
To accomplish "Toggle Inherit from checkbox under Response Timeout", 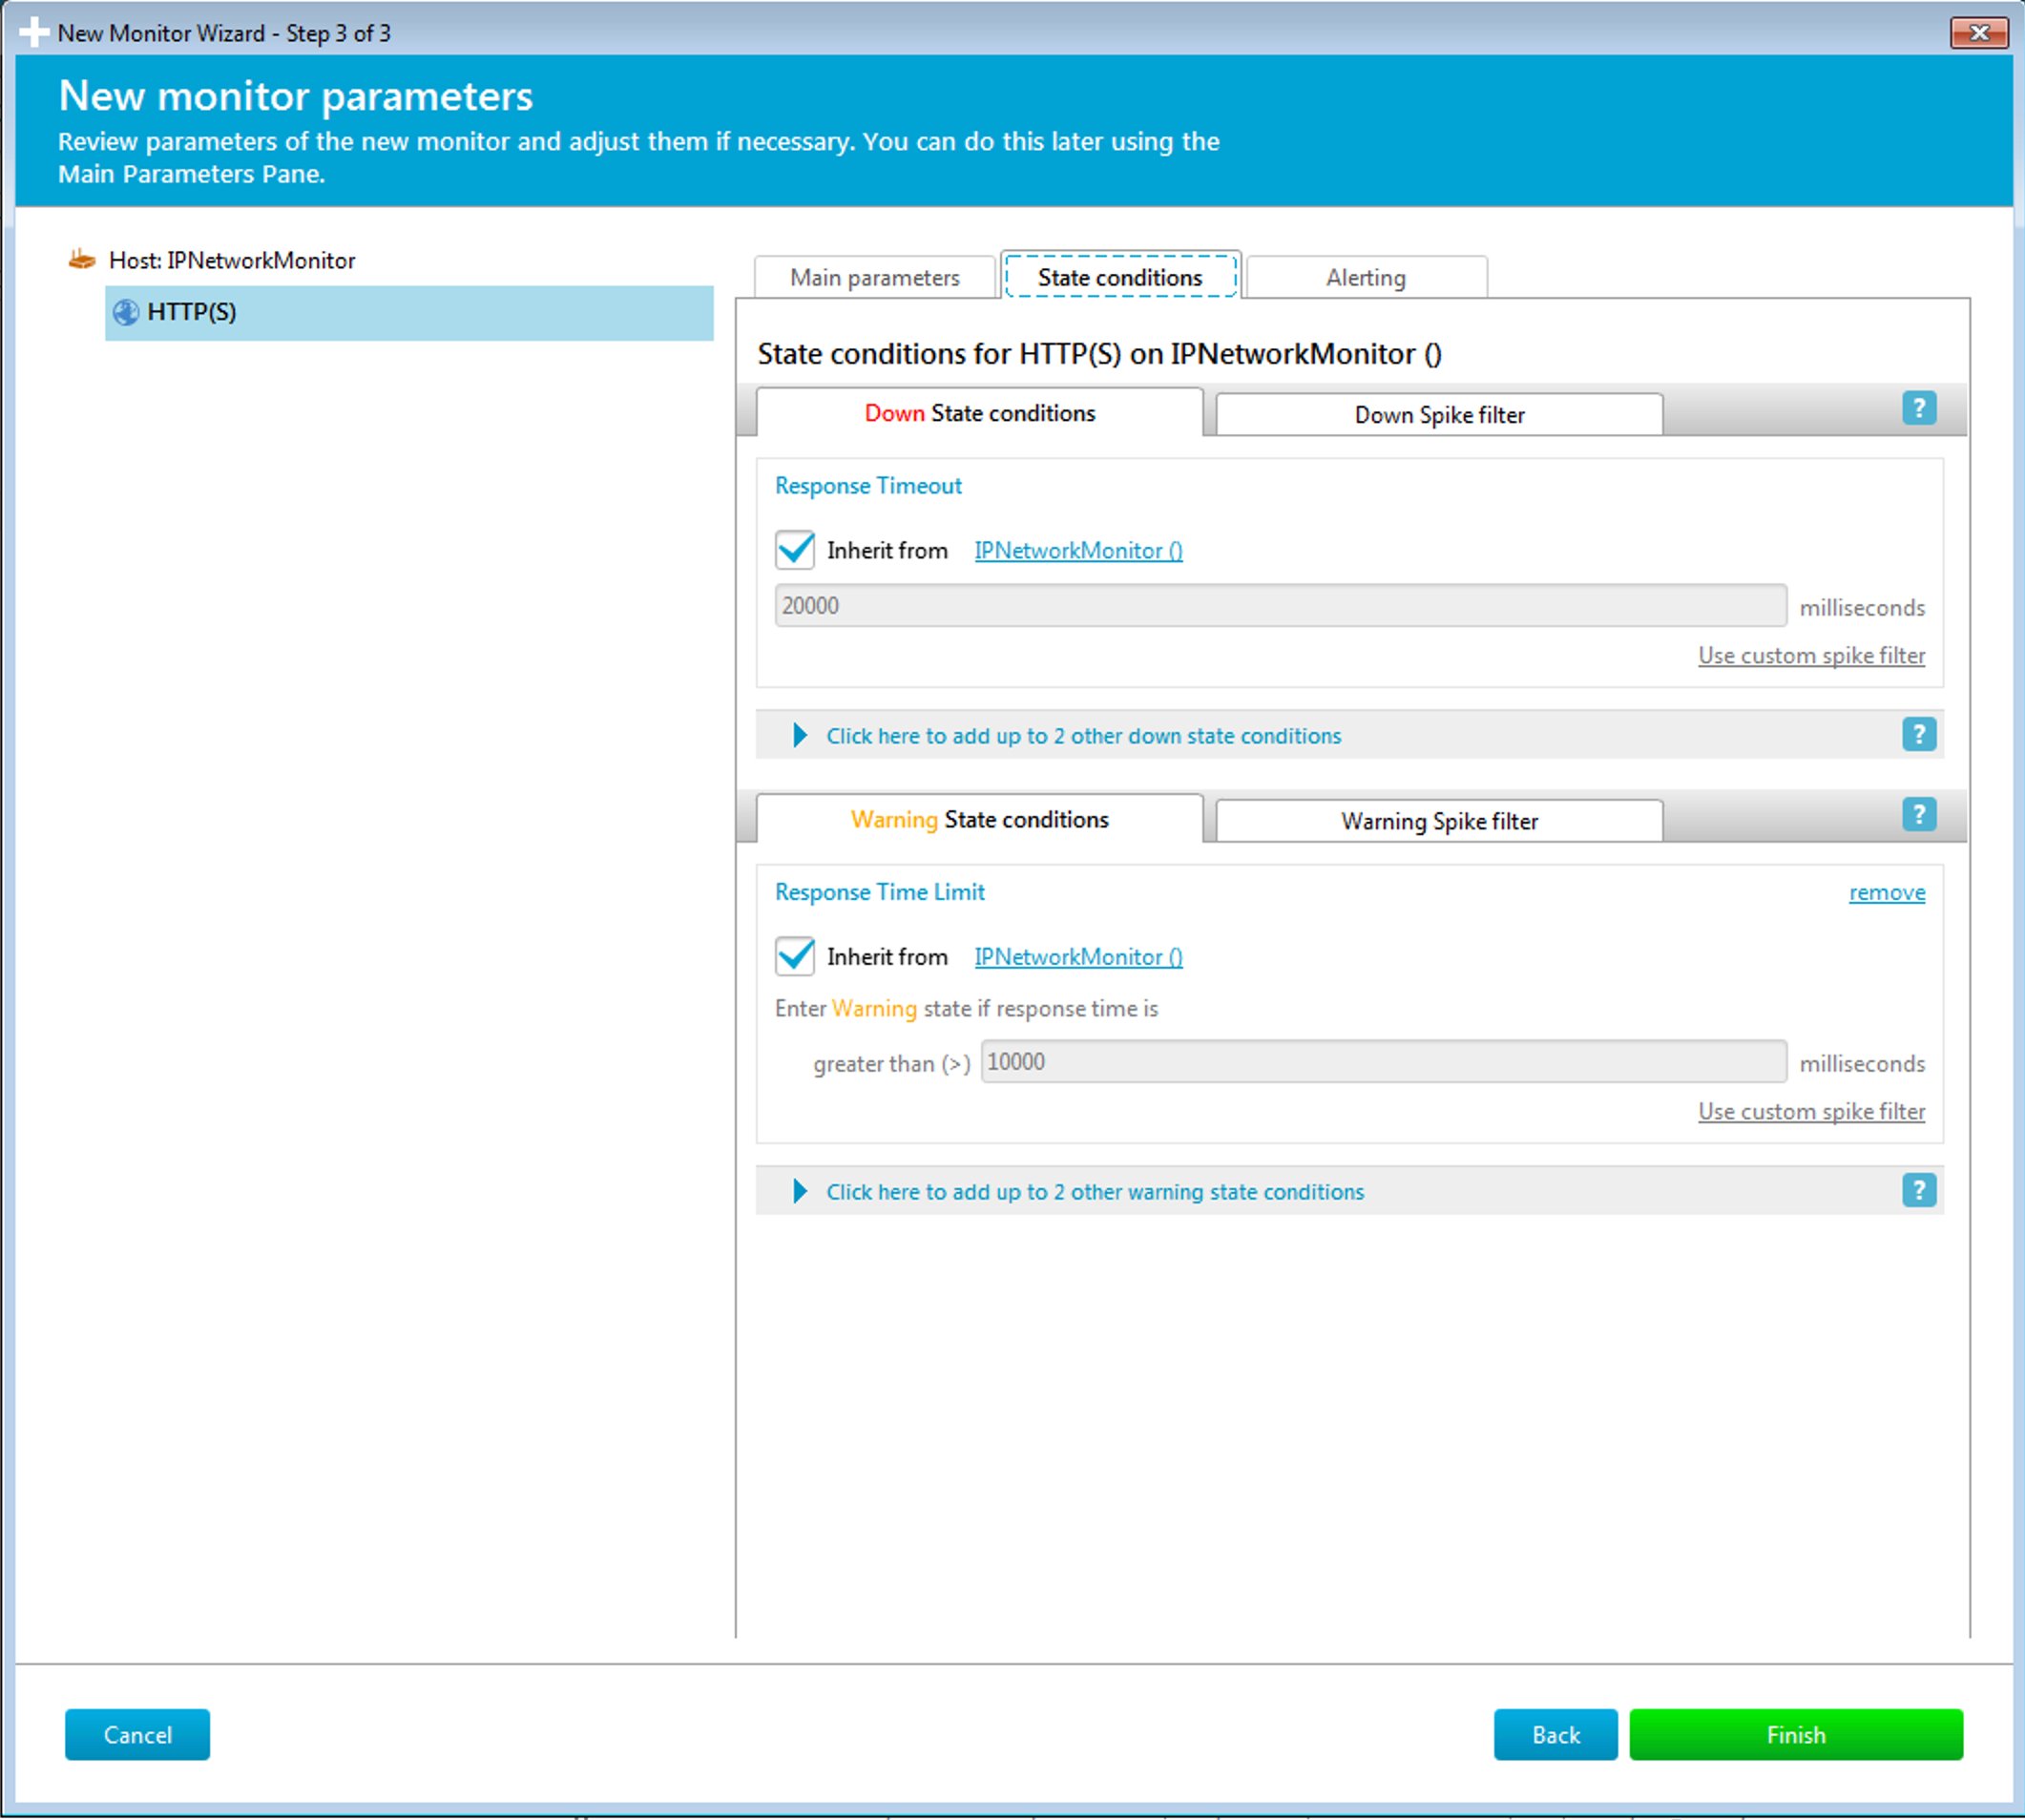I will (x=795, y=550).
